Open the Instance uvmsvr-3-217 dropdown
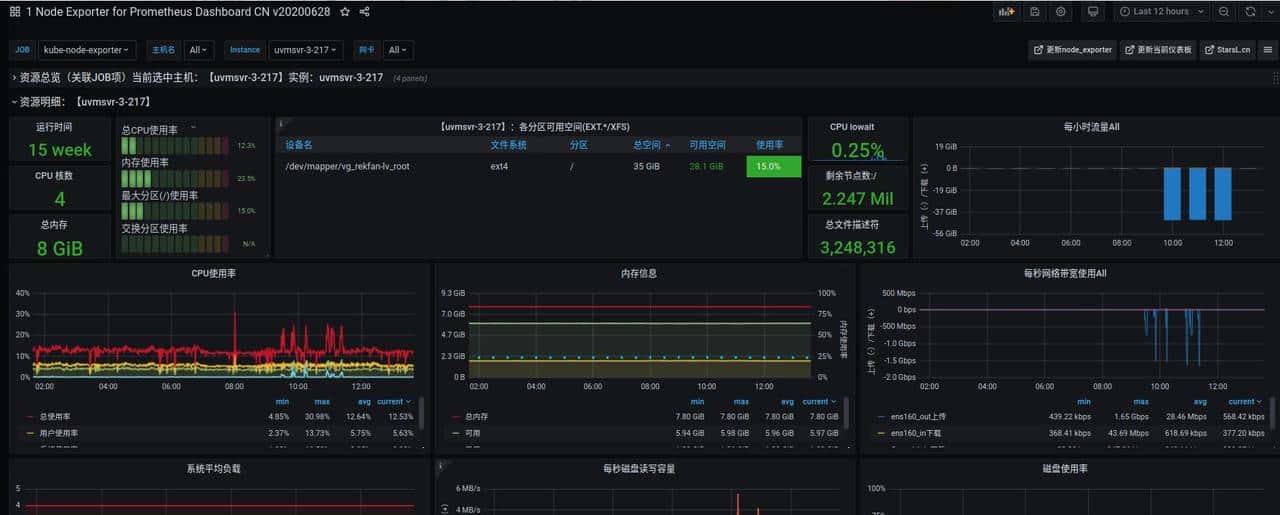The height and width of the screenshot is (515, 1280). tap(307, 50)
